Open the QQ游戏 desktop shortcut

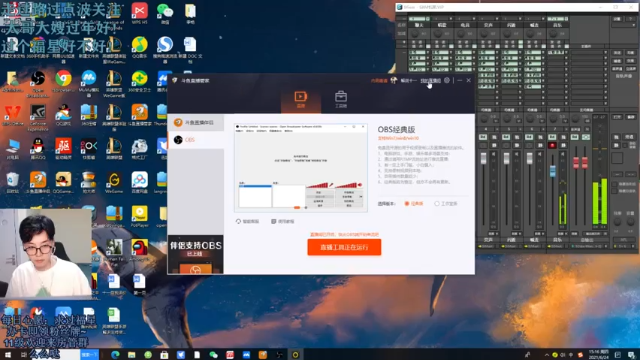coord(63,115)
